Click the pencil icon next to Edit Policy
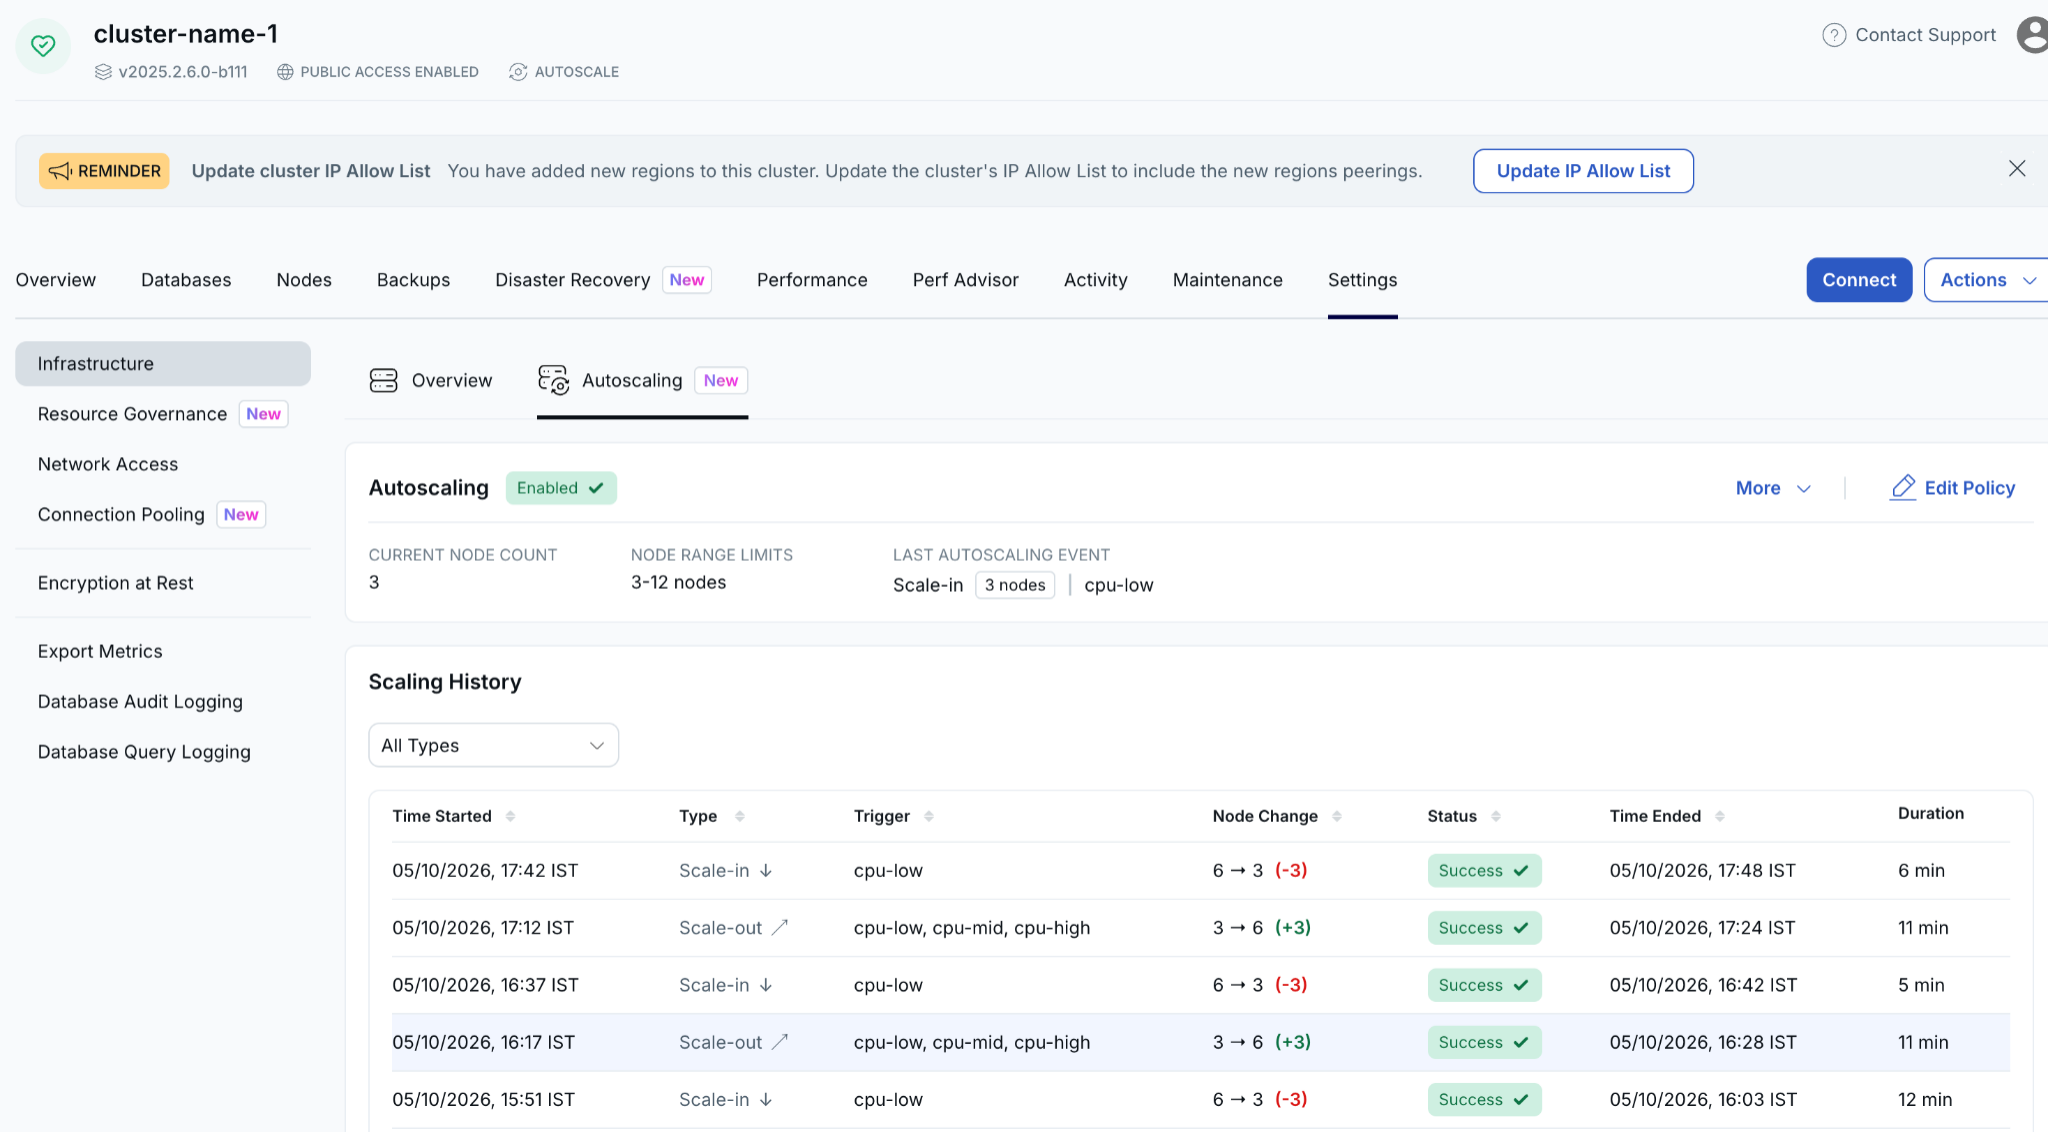2048x1132 pixels. pos(1903,487)
